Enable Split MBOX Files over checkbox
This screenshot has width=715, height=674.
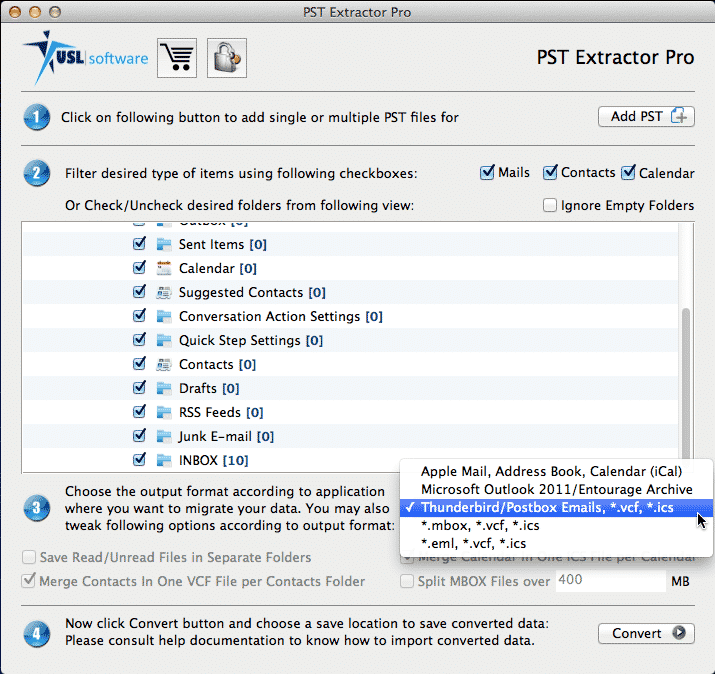click(x=407, y=581)
